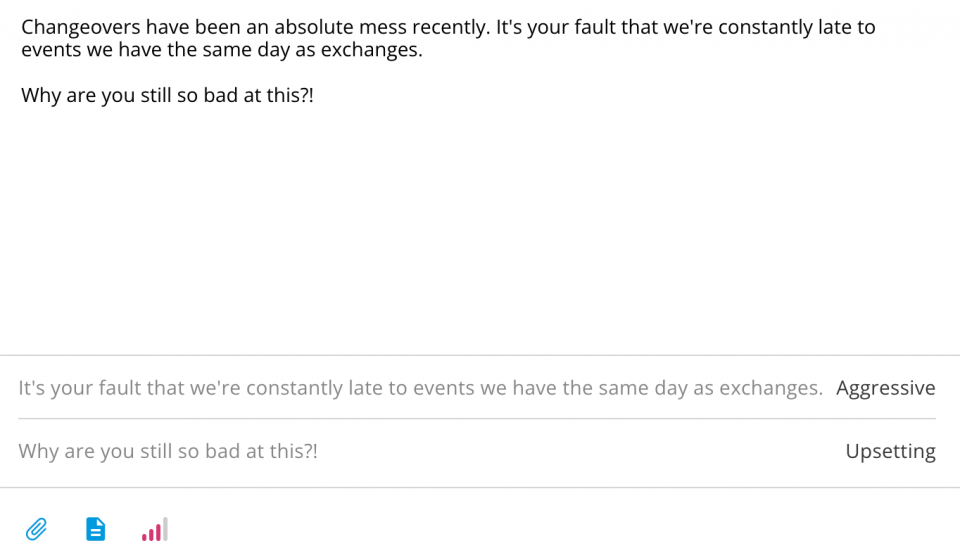
Task: Click the word "absolute" in the first sentence
Action: coord(313,27)
